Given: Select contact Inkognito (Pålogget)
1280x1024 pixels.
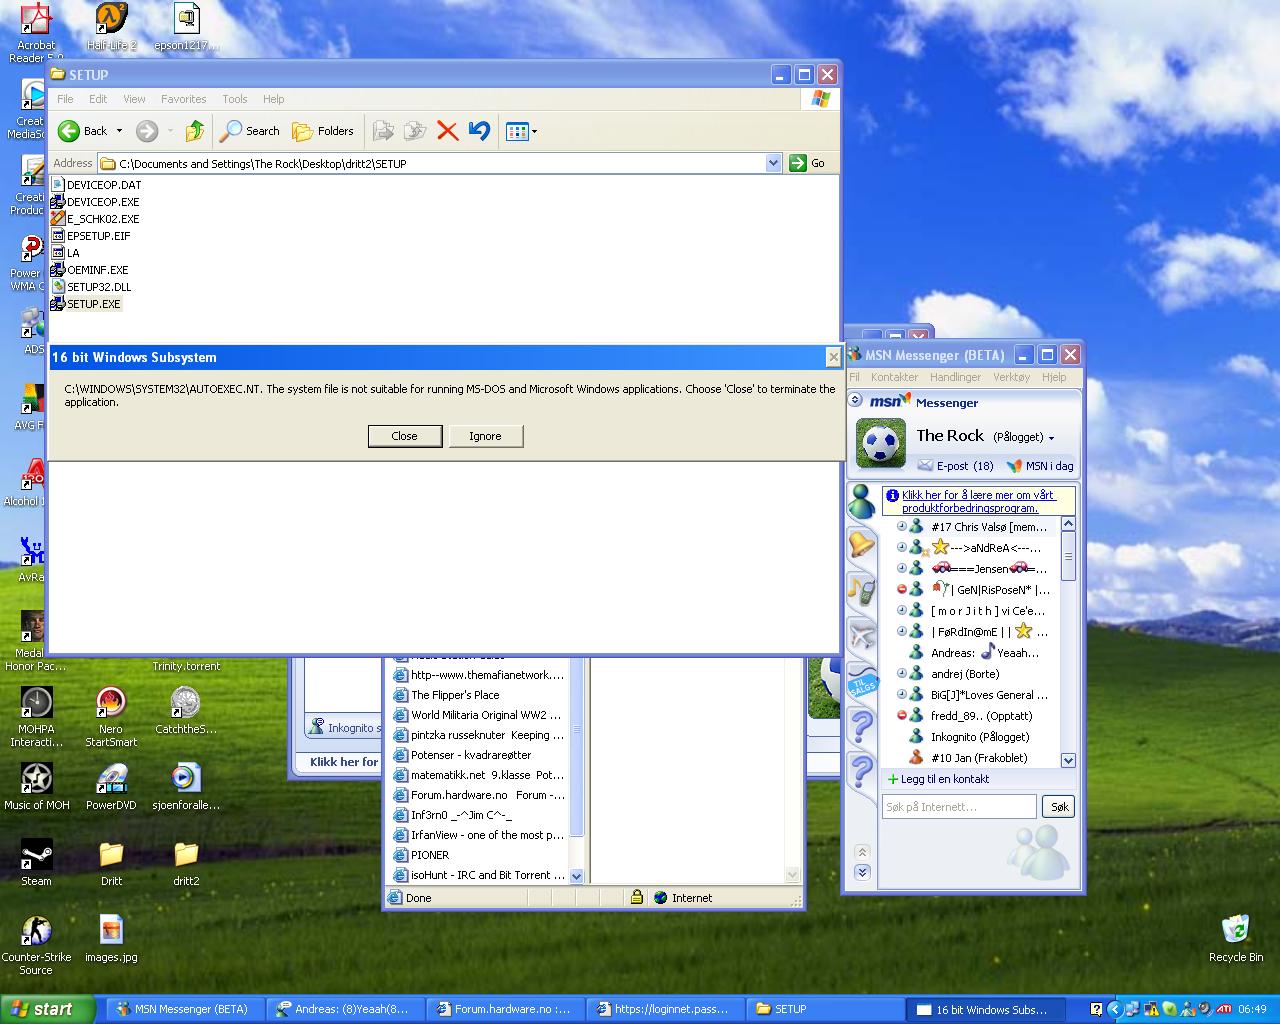Looking at the screenshot, I should click(x=968, y=737).
